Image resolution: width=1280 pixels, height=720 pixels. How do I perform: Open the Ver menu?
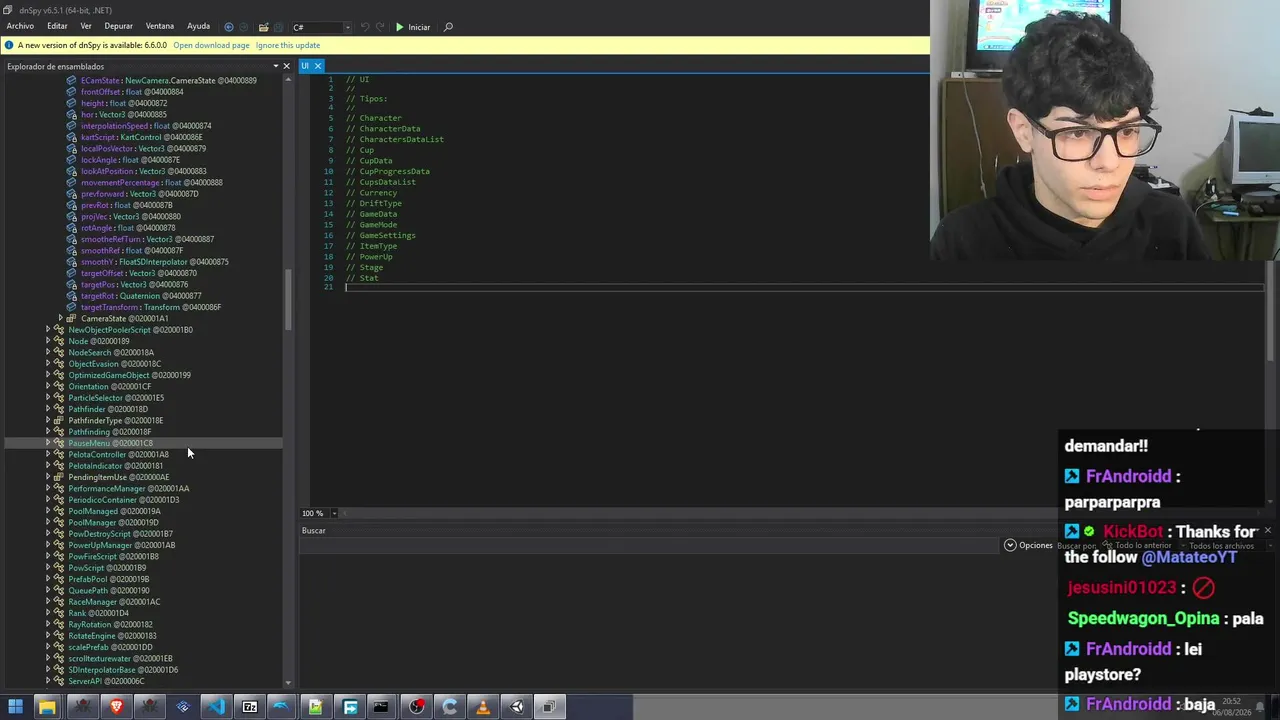click(x=86, y=26)
